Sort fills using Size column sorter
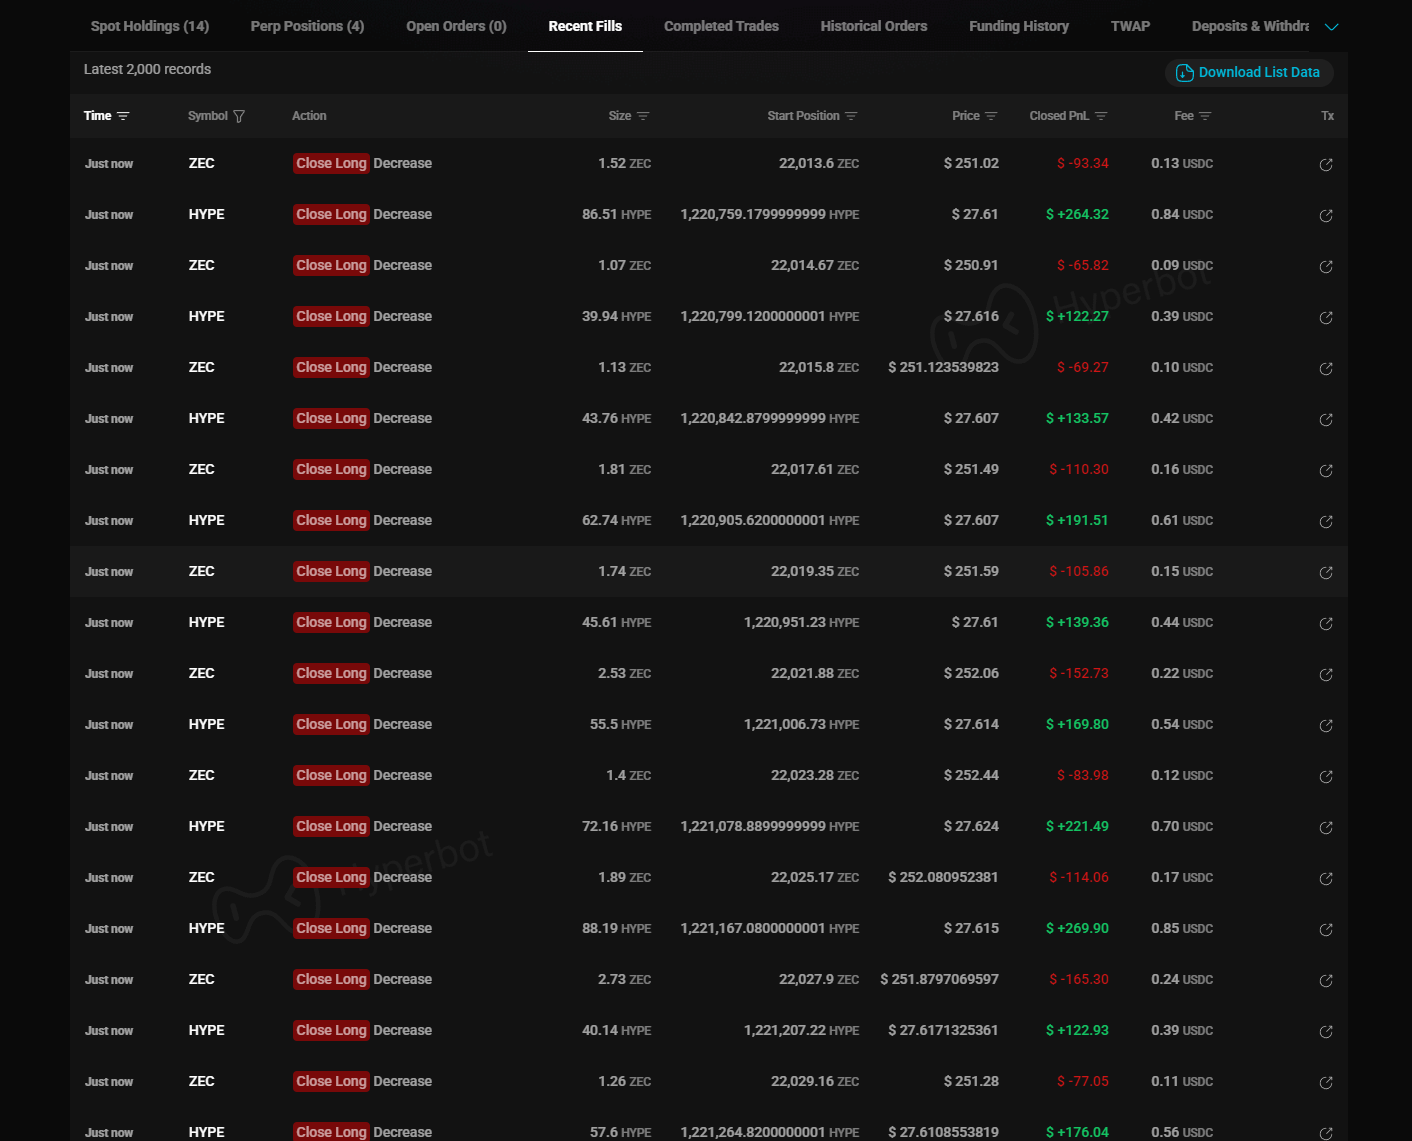 click(x=643, y=116)
